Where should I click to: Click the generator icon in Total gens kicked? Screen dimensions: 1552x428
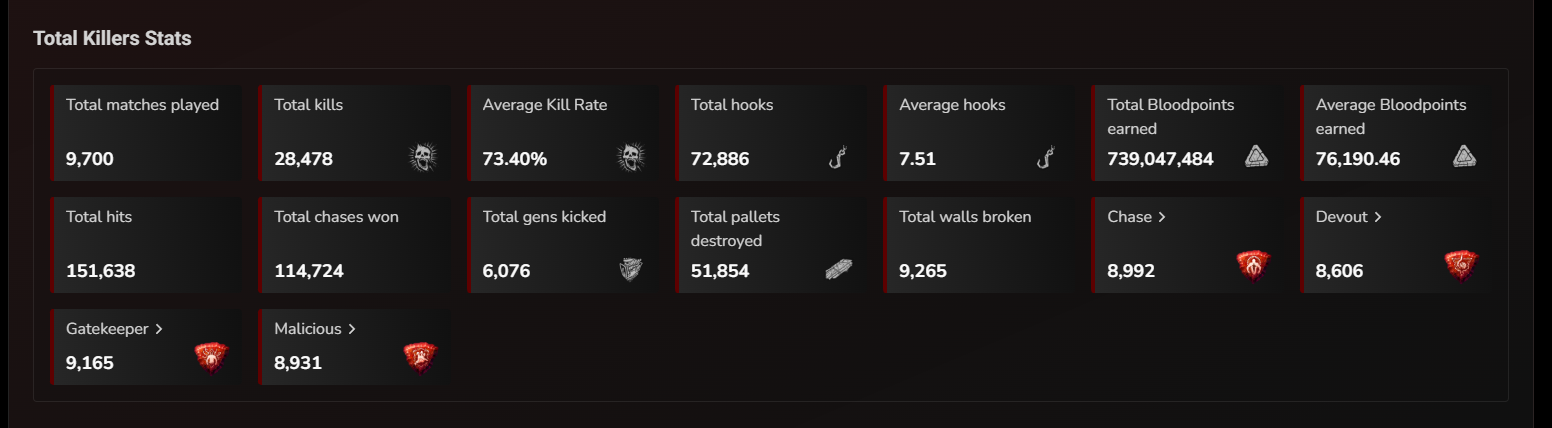[x=630, y=269]
